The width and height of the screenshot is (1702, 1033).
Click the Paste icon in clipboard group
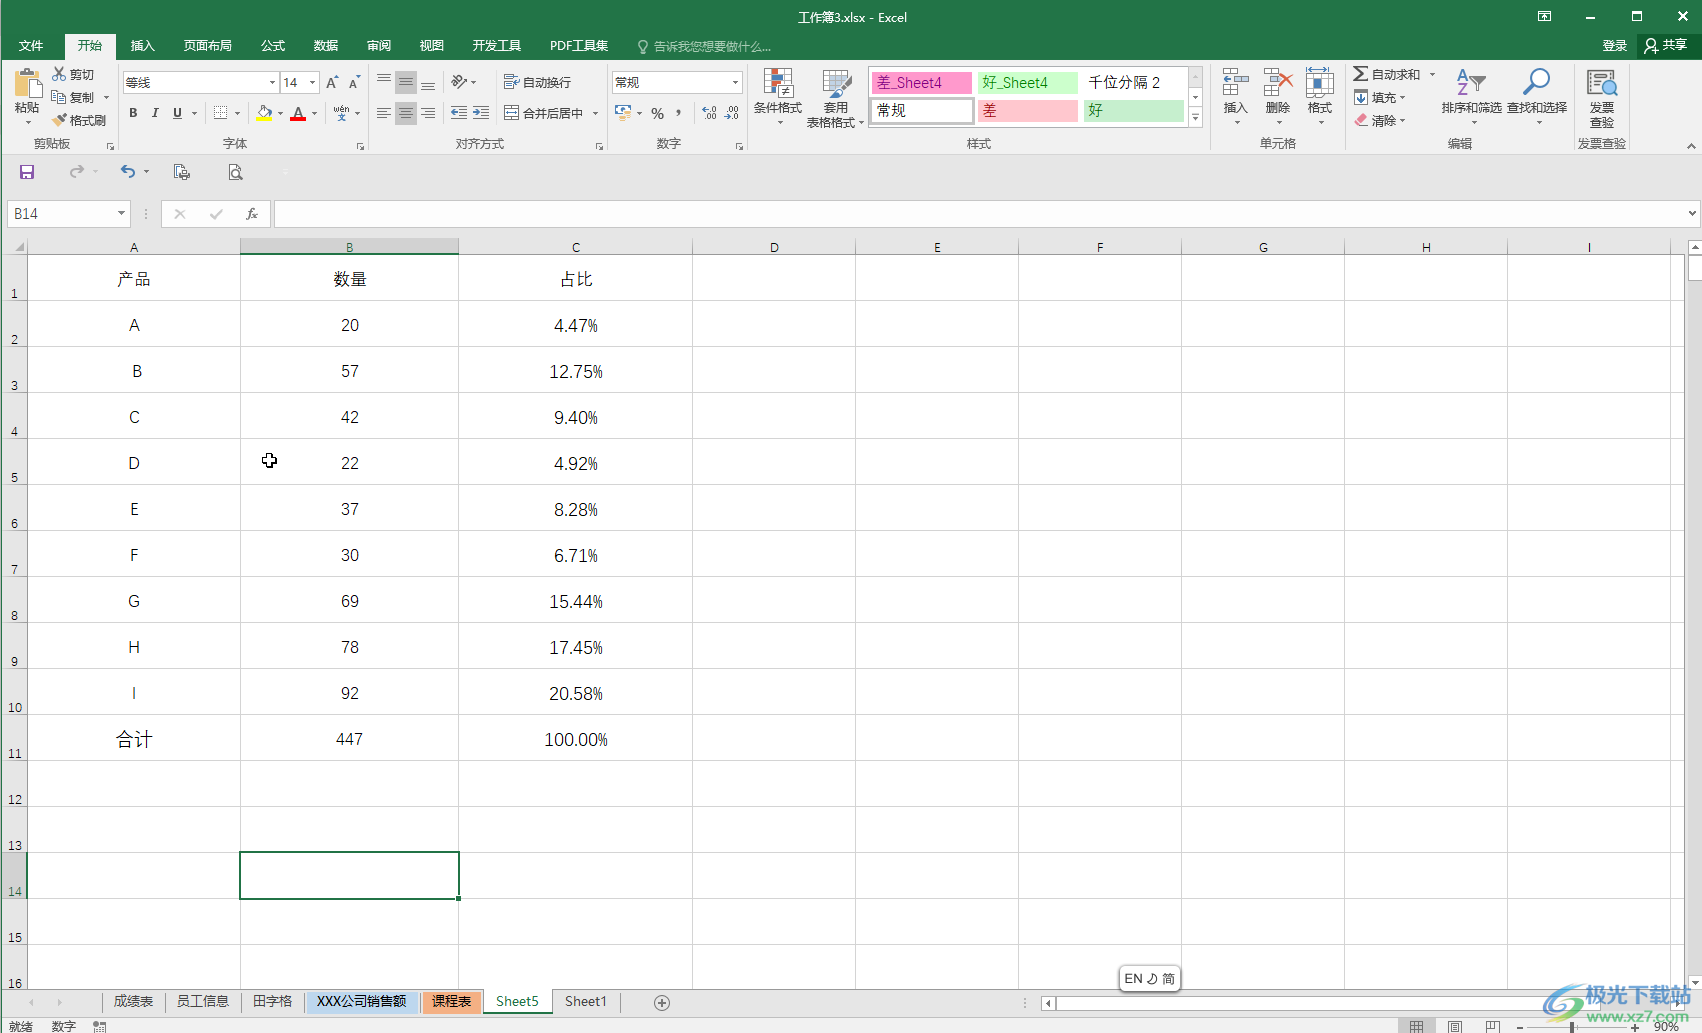[x=27, y=85]
